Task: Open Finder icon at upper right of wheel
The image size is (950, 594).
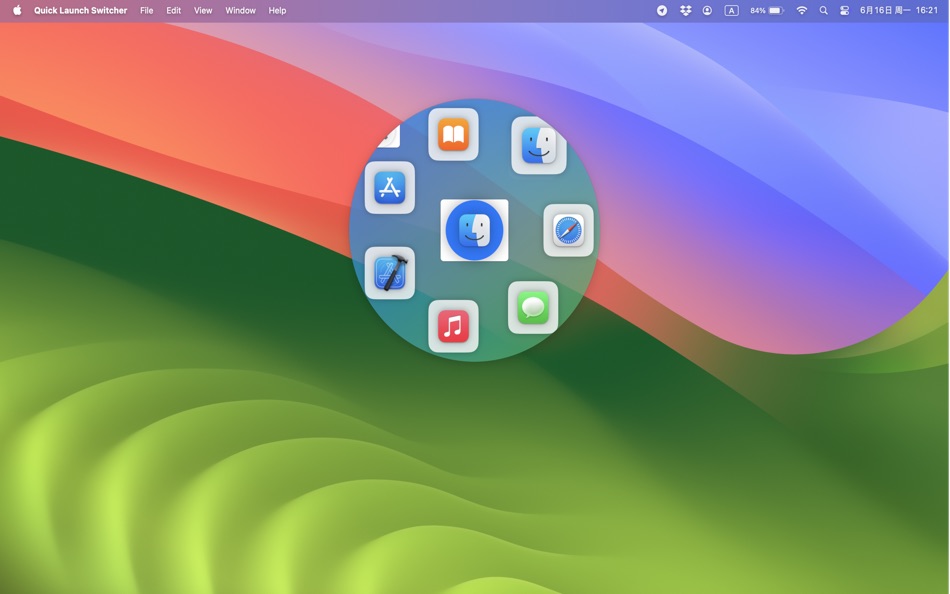Action: coord(539,146)
